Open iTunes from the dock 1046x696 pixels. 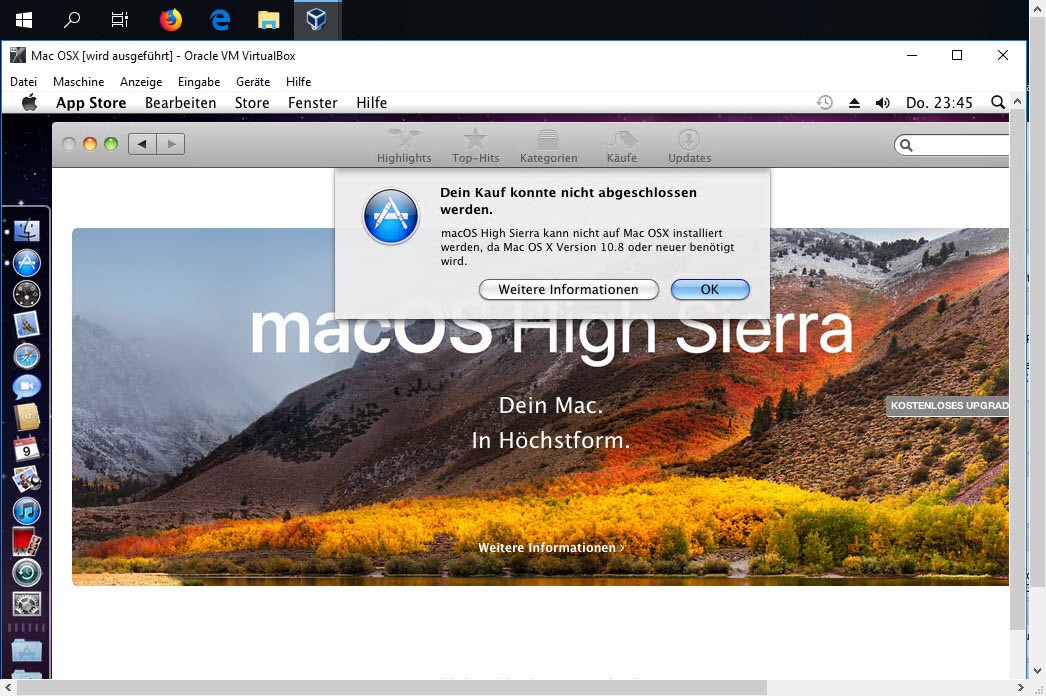click(x=27, y=510)
